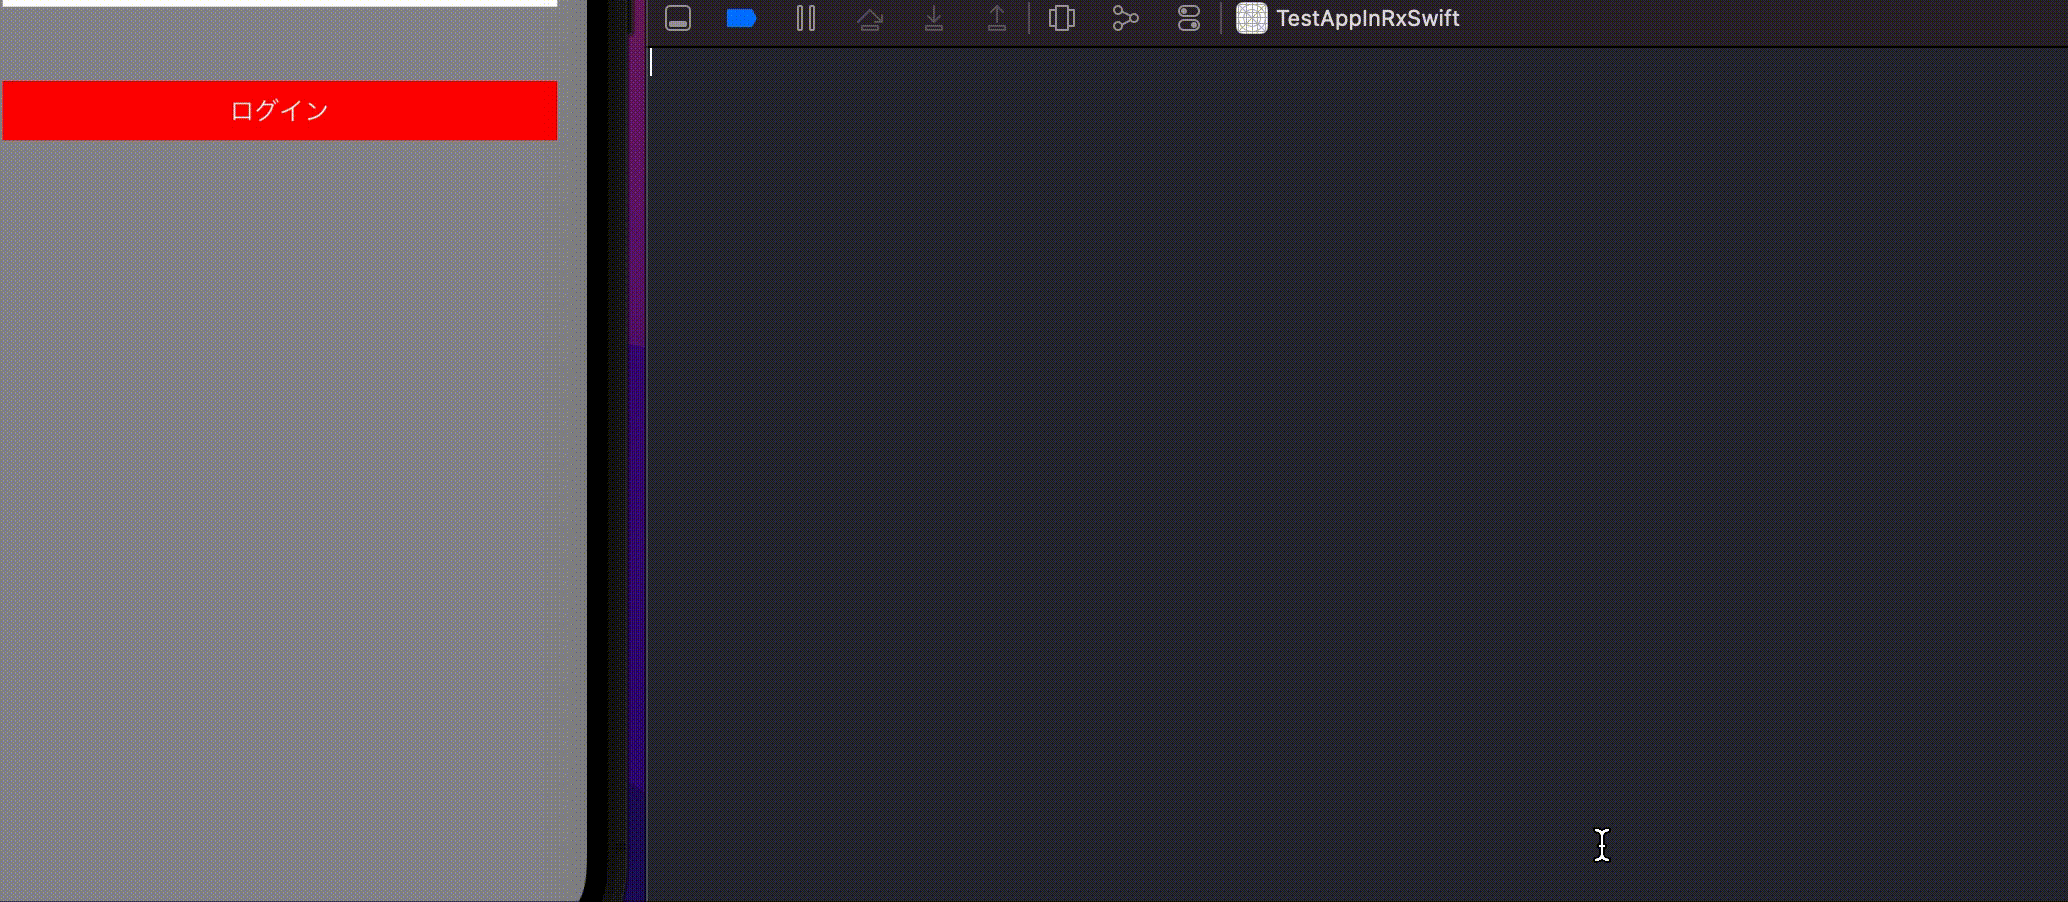Click the step over icon
The image size is (2068, 902).
(870, 18)
